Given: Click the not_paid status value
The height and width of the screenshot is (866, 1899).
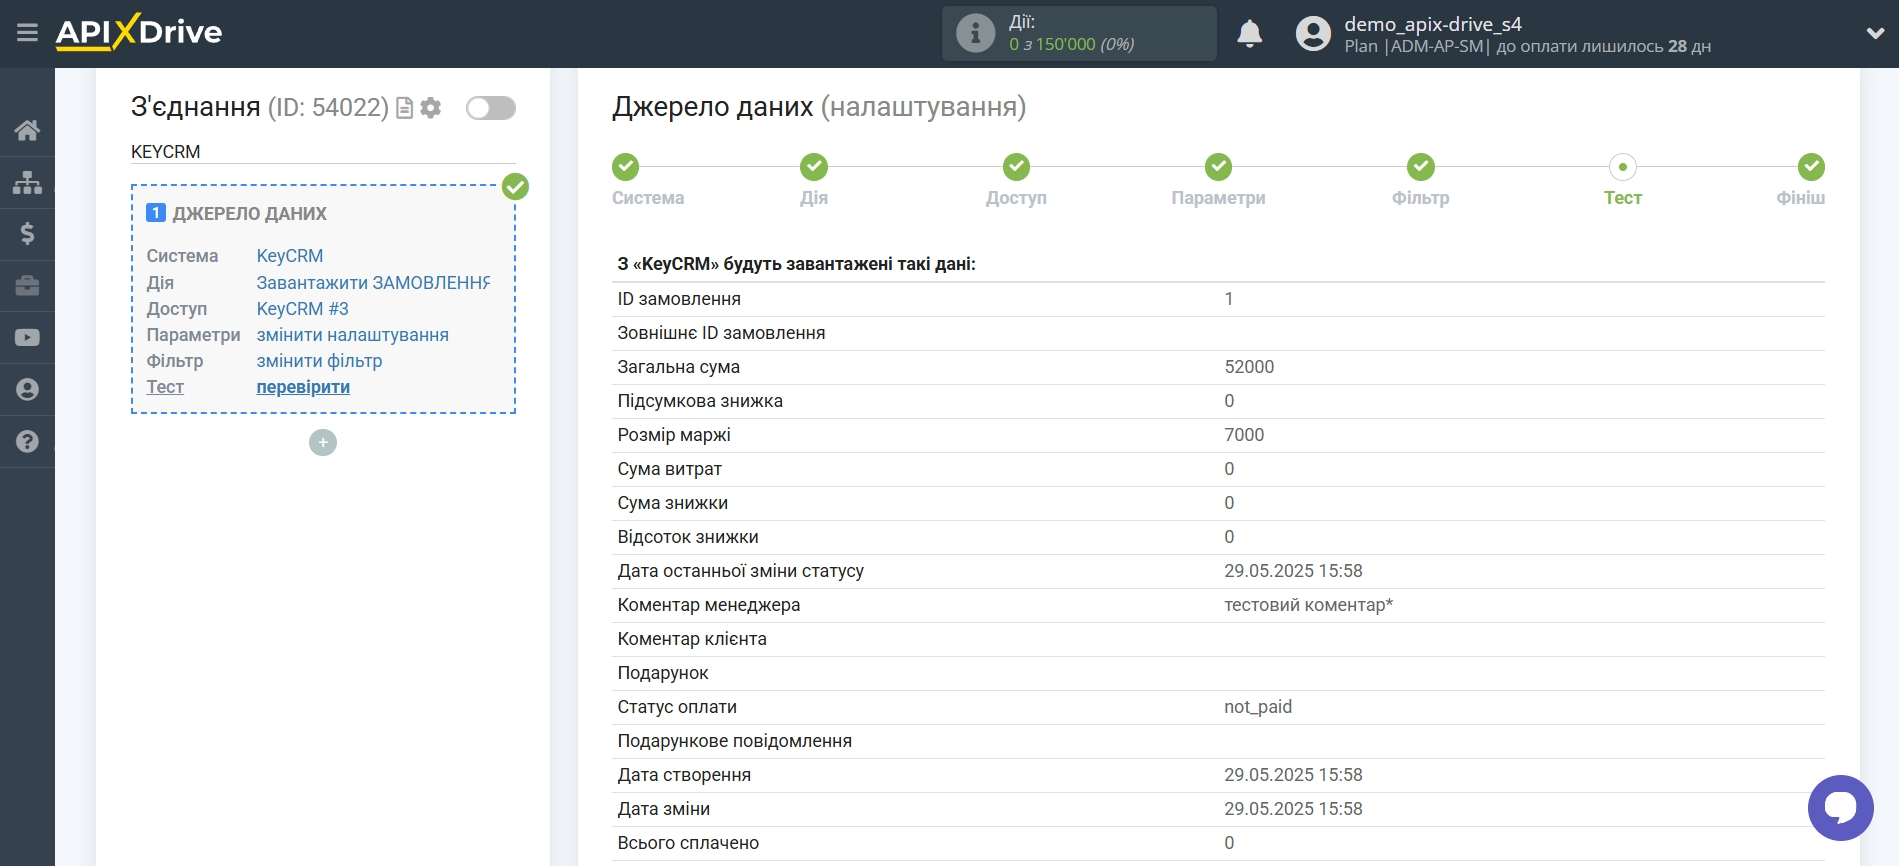Looking at the screenshot, I should click(1258, 707).
